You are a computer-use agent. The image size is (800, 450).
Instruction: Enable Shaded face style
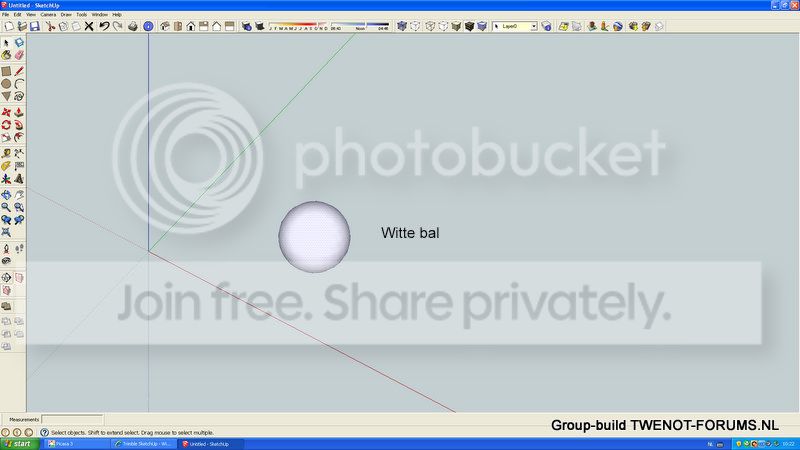tap(456, 26)
